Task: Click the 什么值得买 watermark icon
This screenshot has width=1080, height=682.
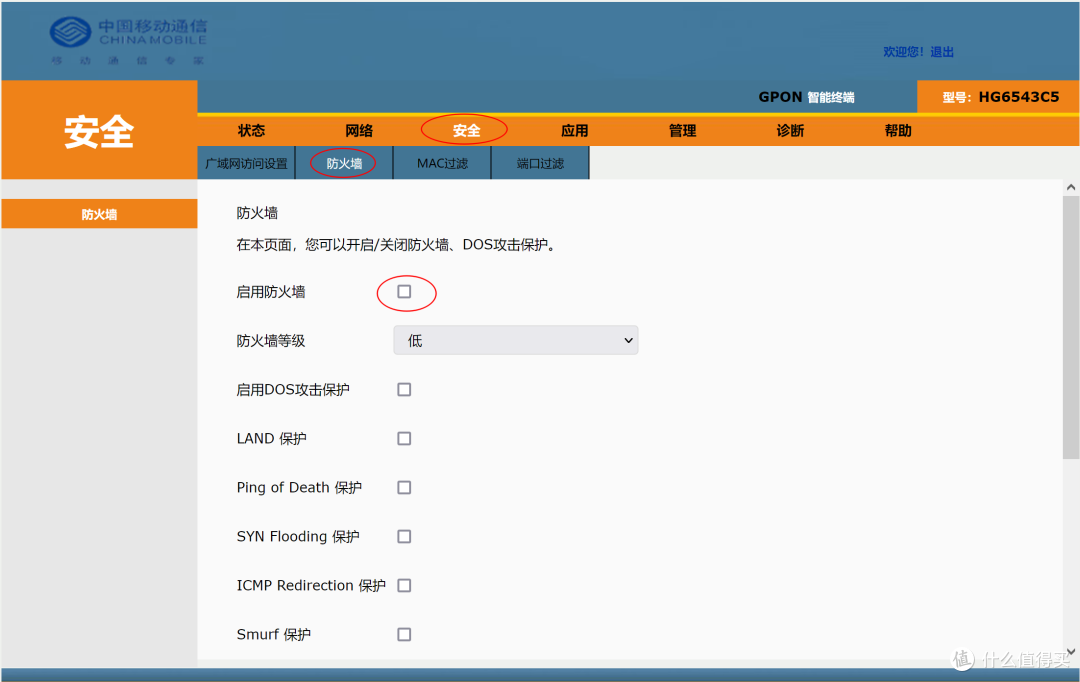Action: [962, 659]
